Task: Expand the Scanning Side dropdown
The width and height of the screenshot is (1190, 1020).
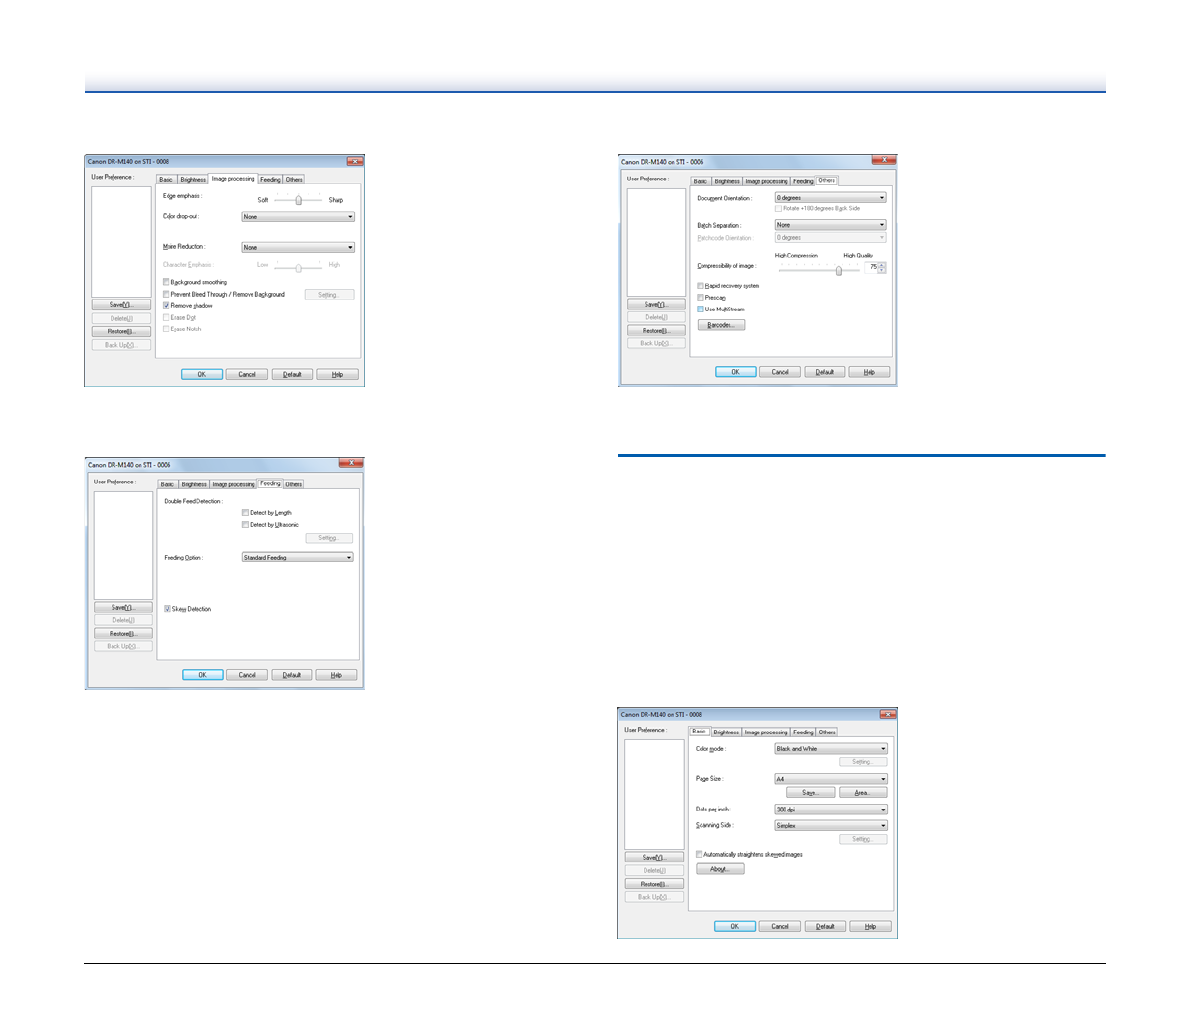Action: (x=831, y=826)
